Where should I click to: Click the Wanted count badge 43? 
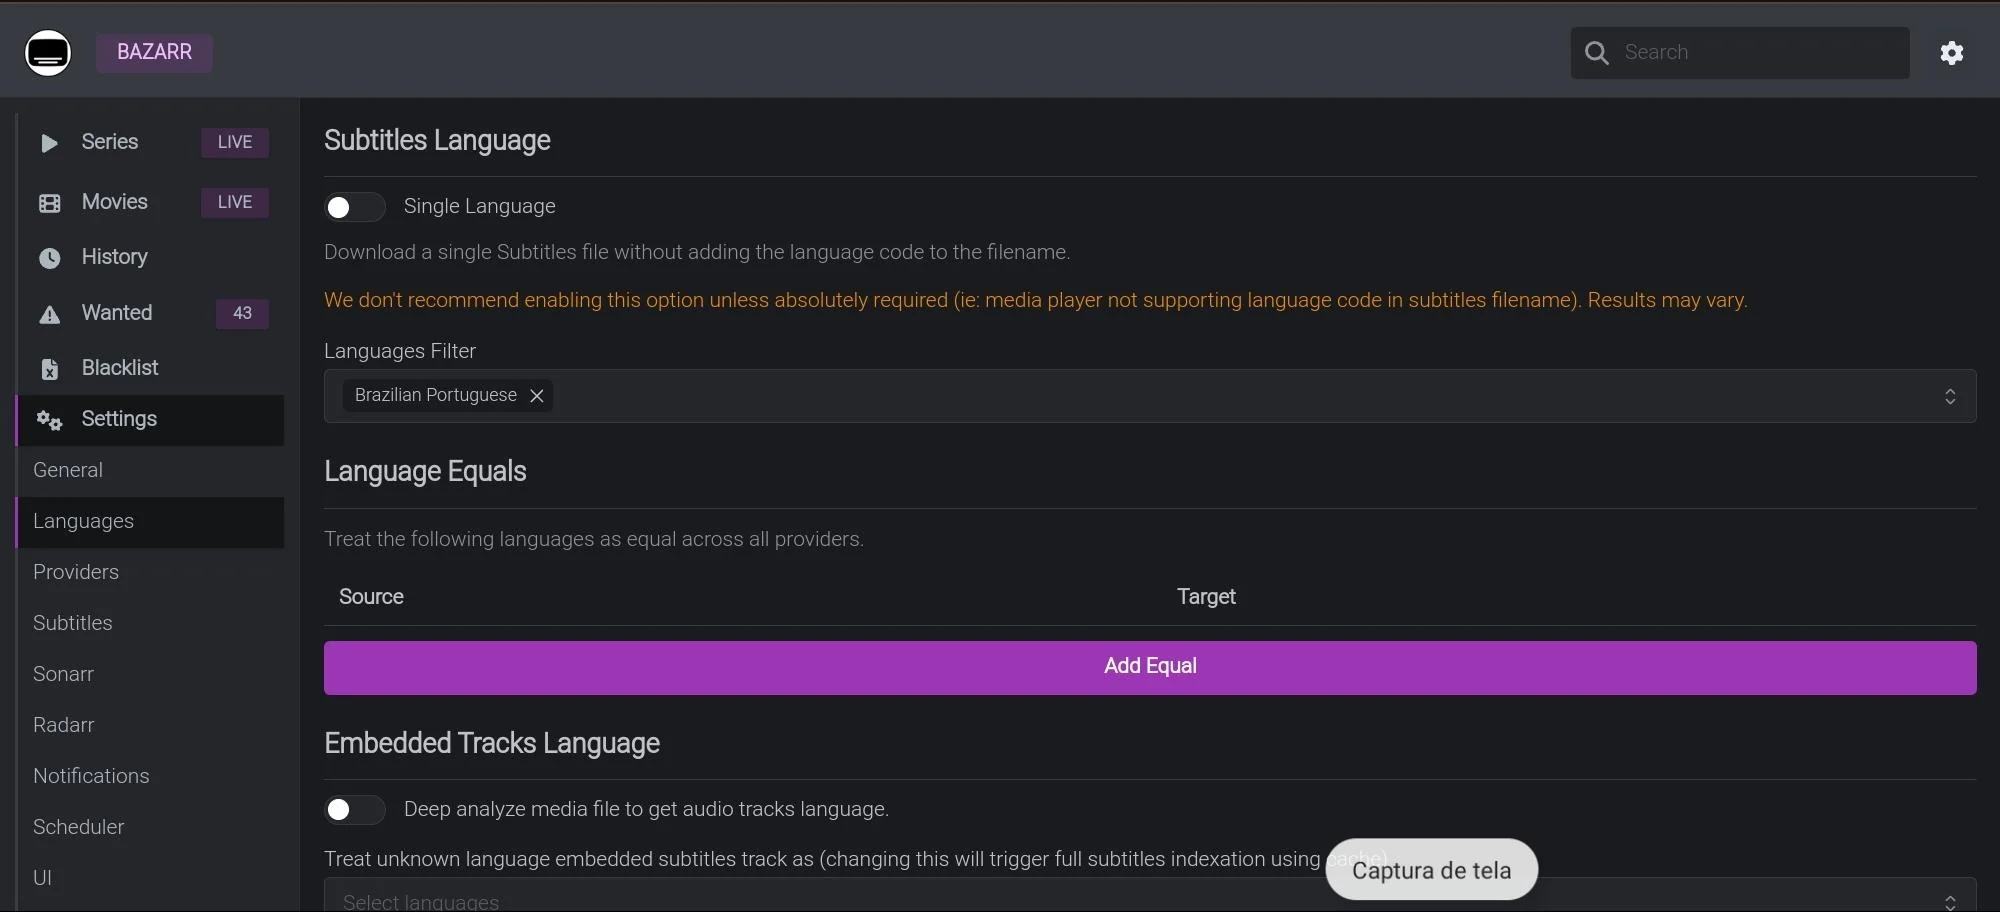click(242, 313)
